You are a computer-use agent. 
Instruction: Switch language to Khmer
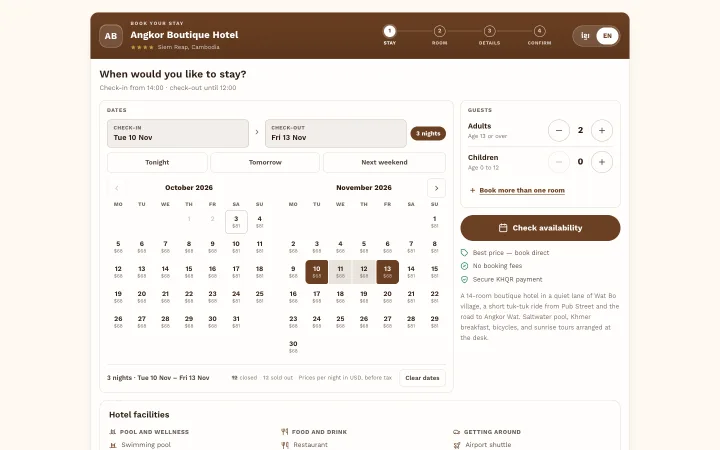tap(585, 36)
